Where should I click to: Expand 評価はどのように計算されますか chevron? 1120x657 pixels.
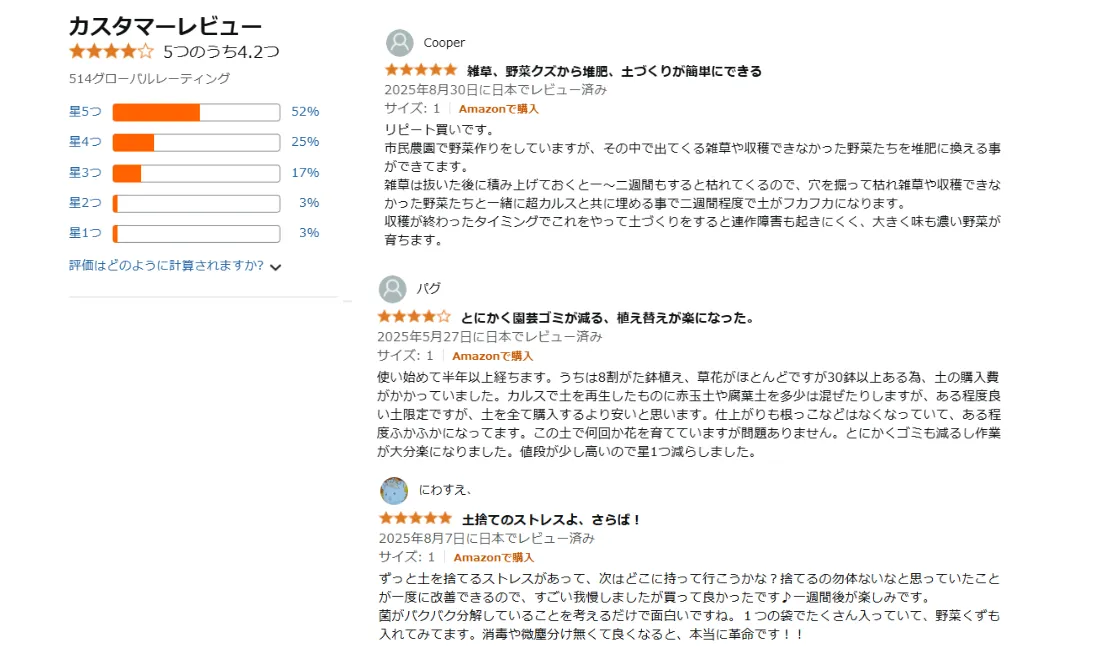pyautogui.click(x=276, y=267)
